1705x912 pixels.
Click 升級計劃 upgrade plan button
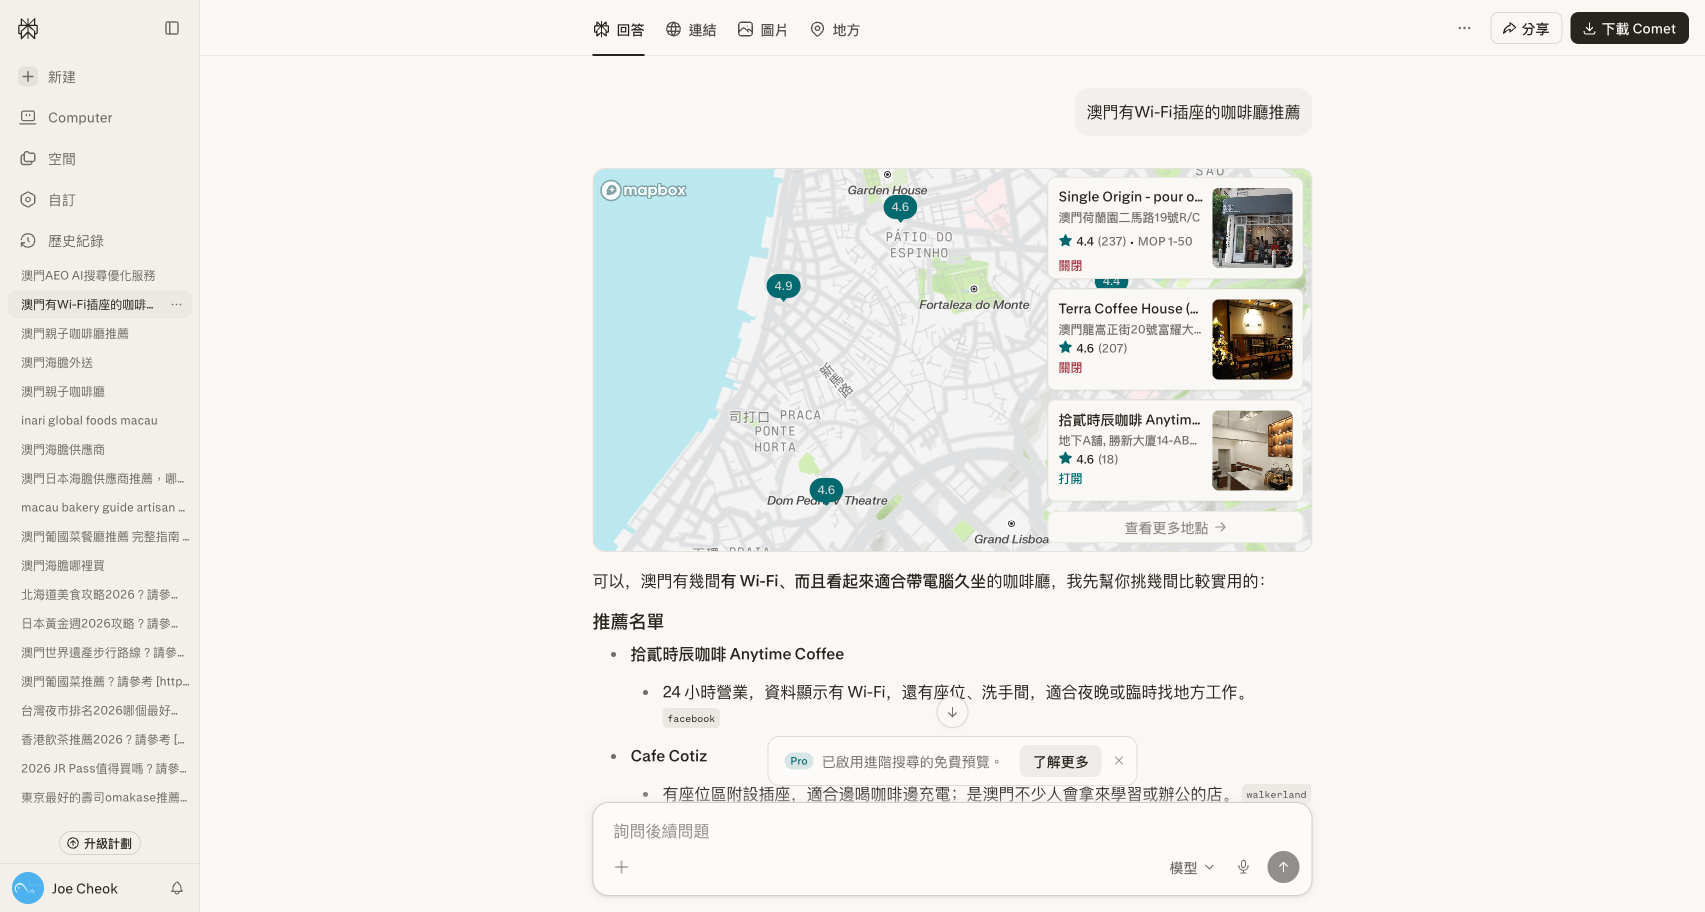click(100, 843)
